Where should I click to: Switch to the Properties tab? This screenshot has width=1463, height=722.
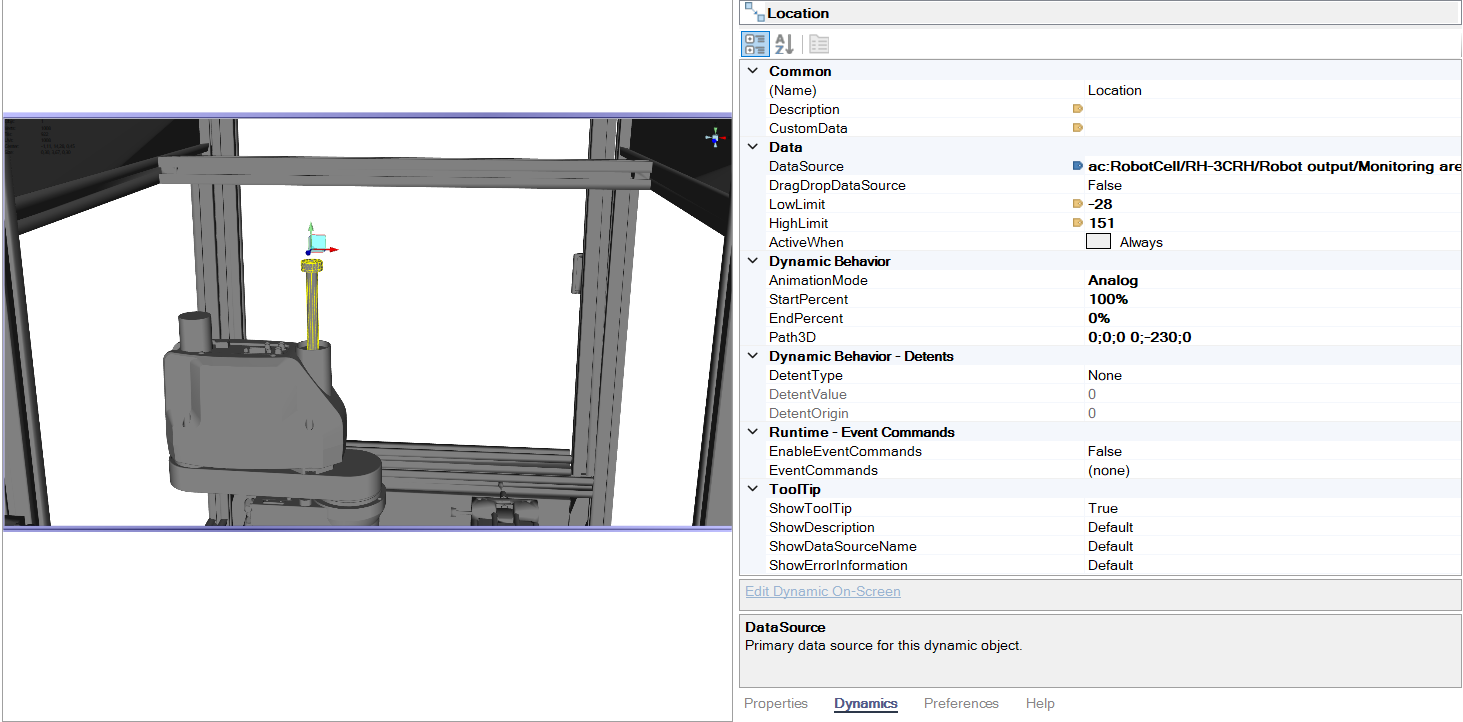coord(776,703)
